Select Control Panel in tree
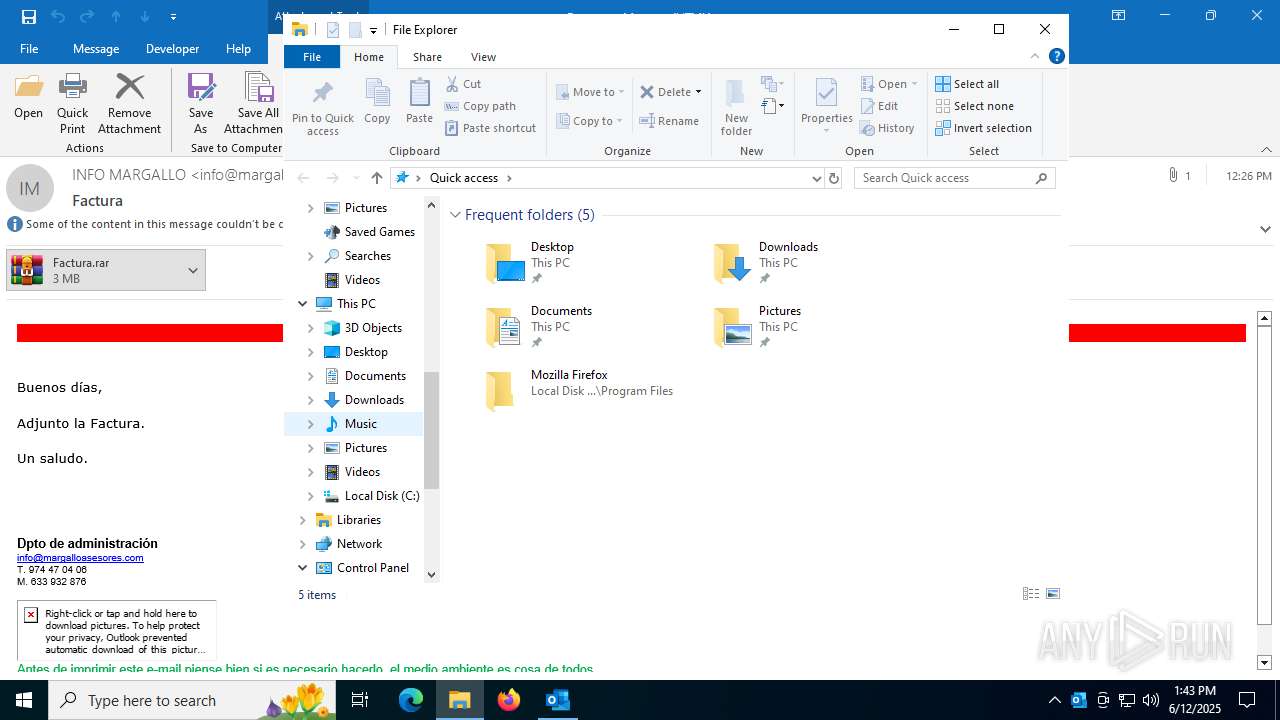The width and height of the screenshot is (1280, 720). click(363, 568)
